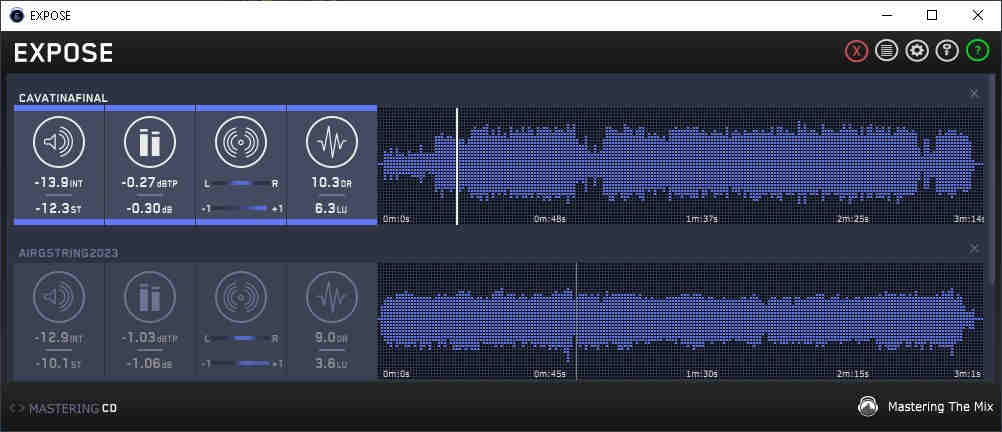Click CAVATINAFINAL L-R balance meter
Image resolution: width=1002 pixels, height=432 pixels.
241,183
